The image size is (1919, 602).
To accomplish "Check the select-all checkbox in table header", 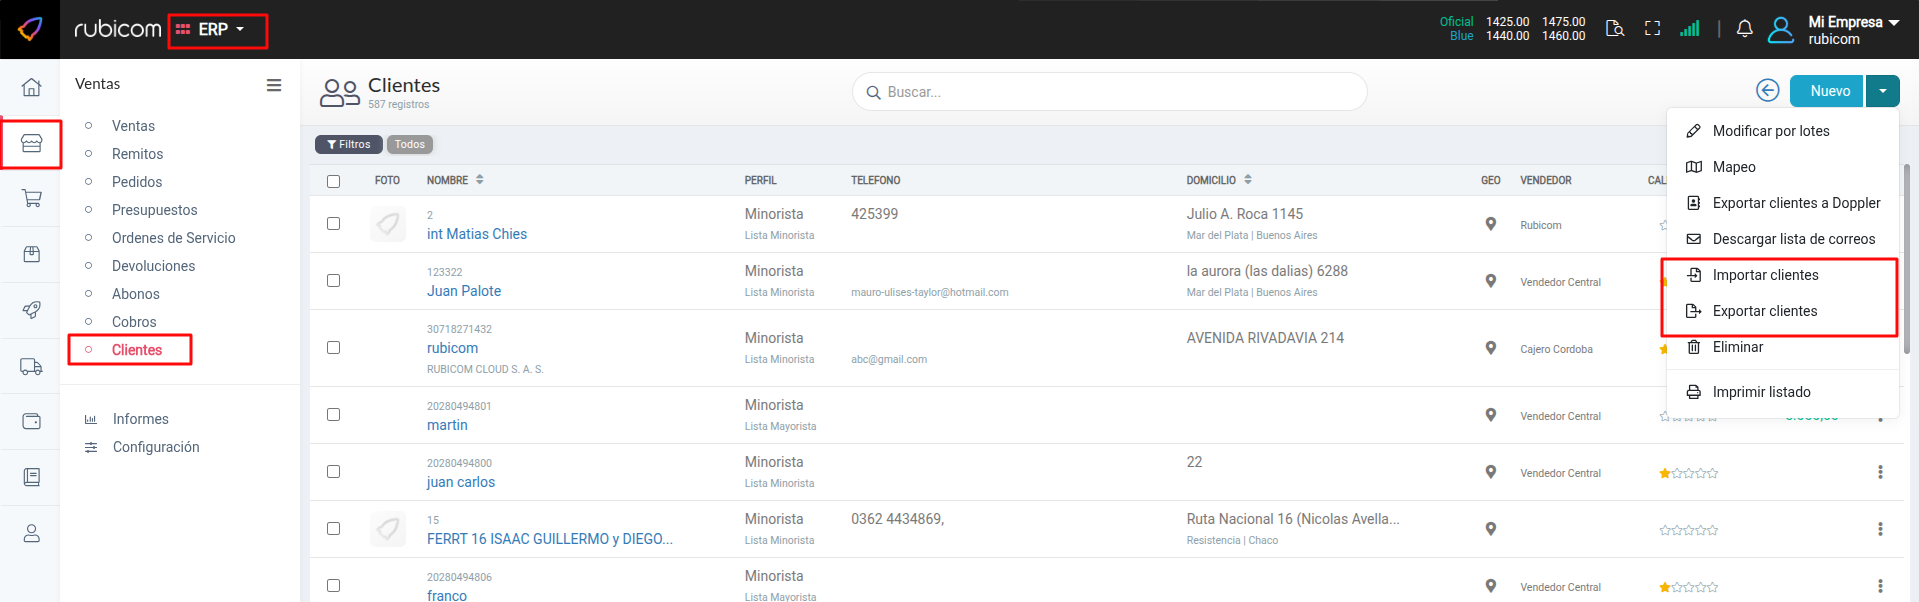I will point(333,181).
